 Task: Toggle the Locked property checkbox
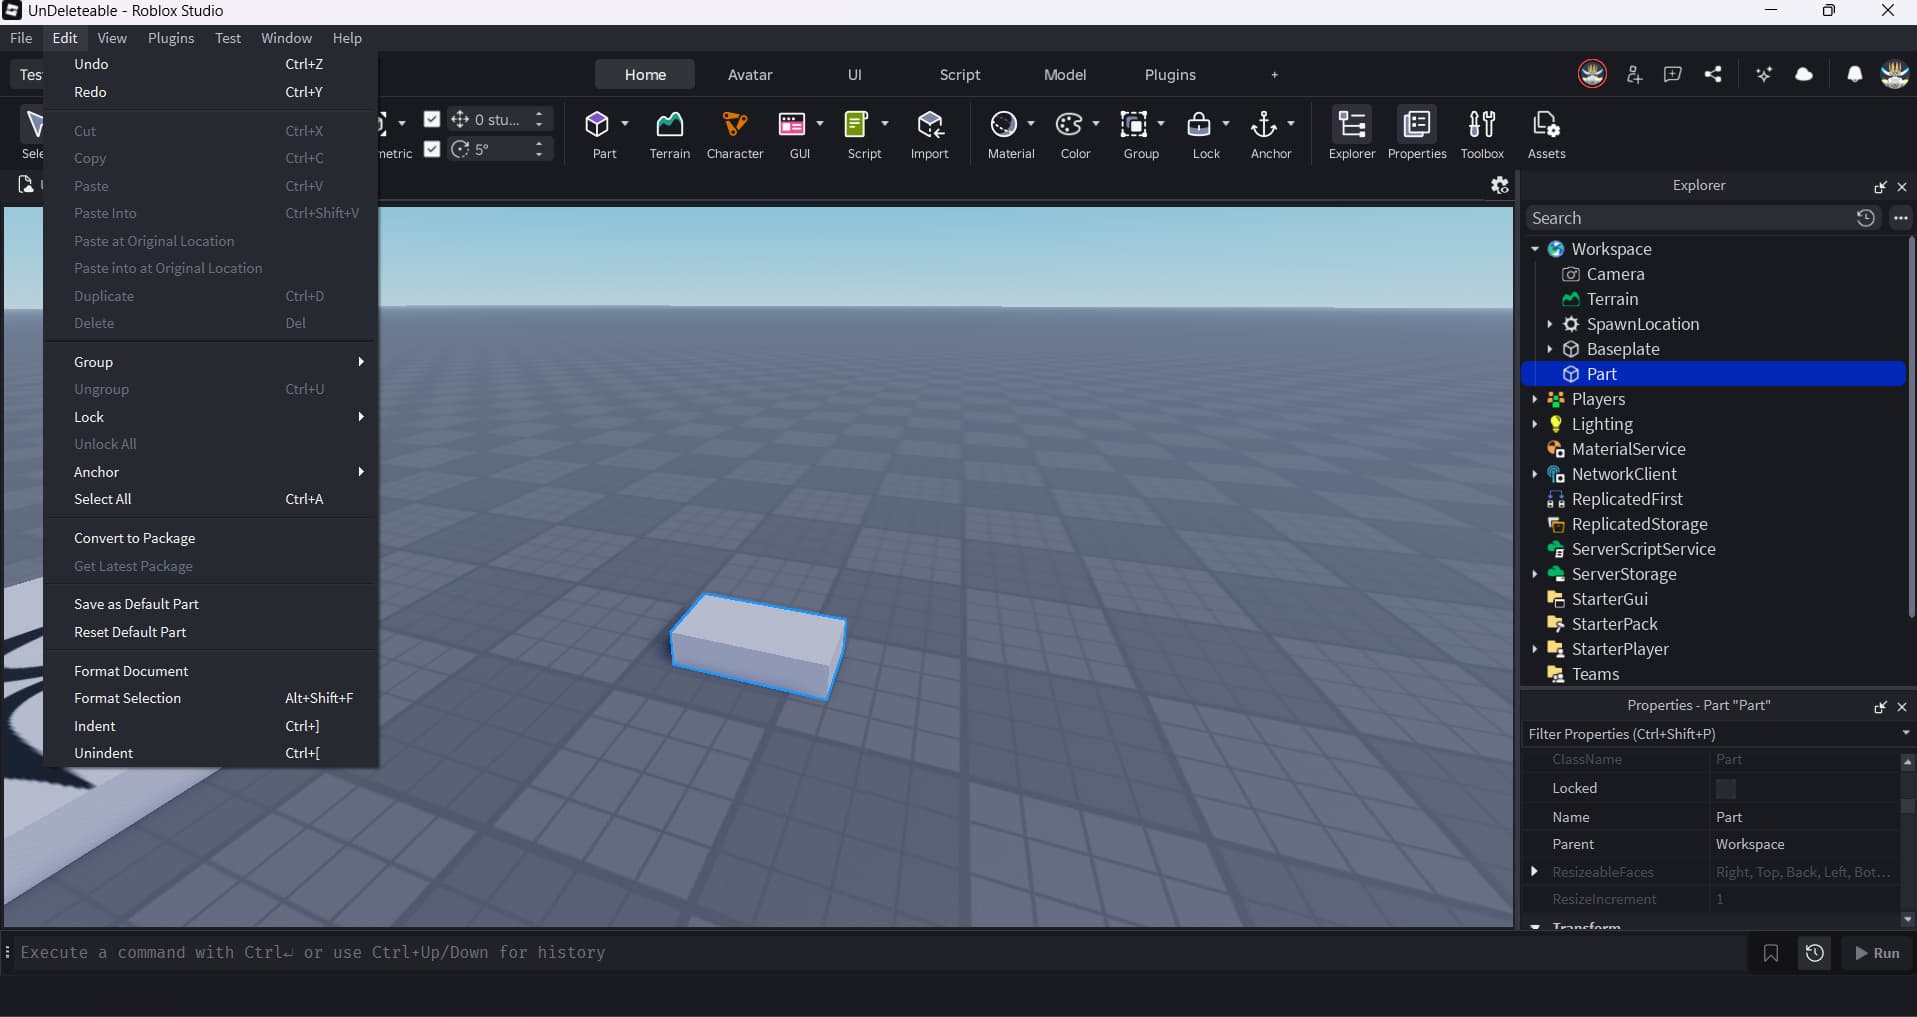(1726, 788)
